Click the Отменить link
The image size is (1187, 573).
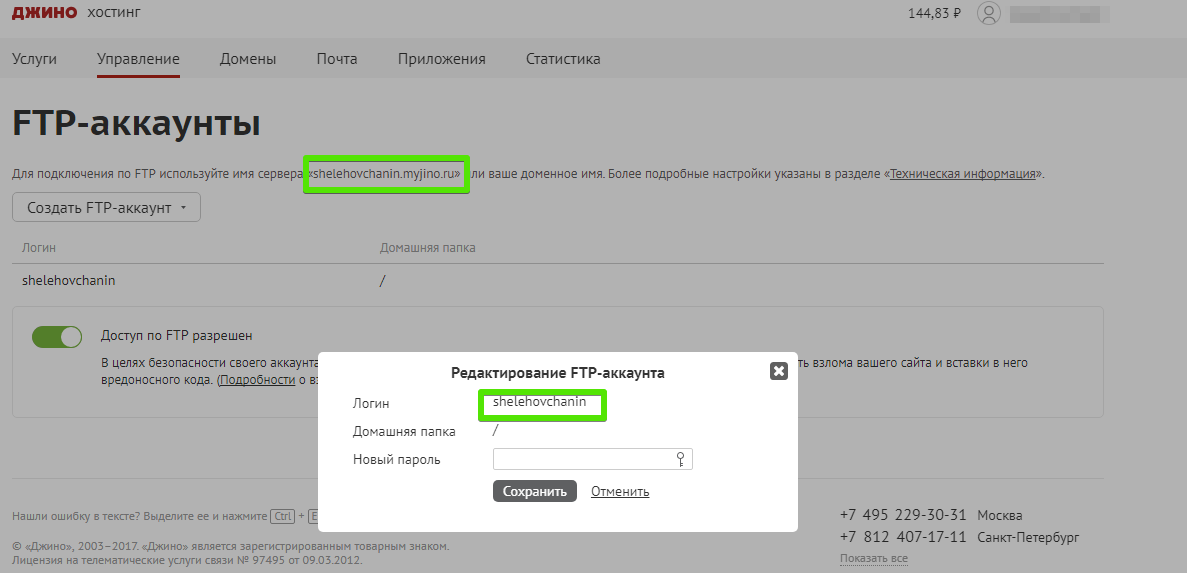coord(620,492)
